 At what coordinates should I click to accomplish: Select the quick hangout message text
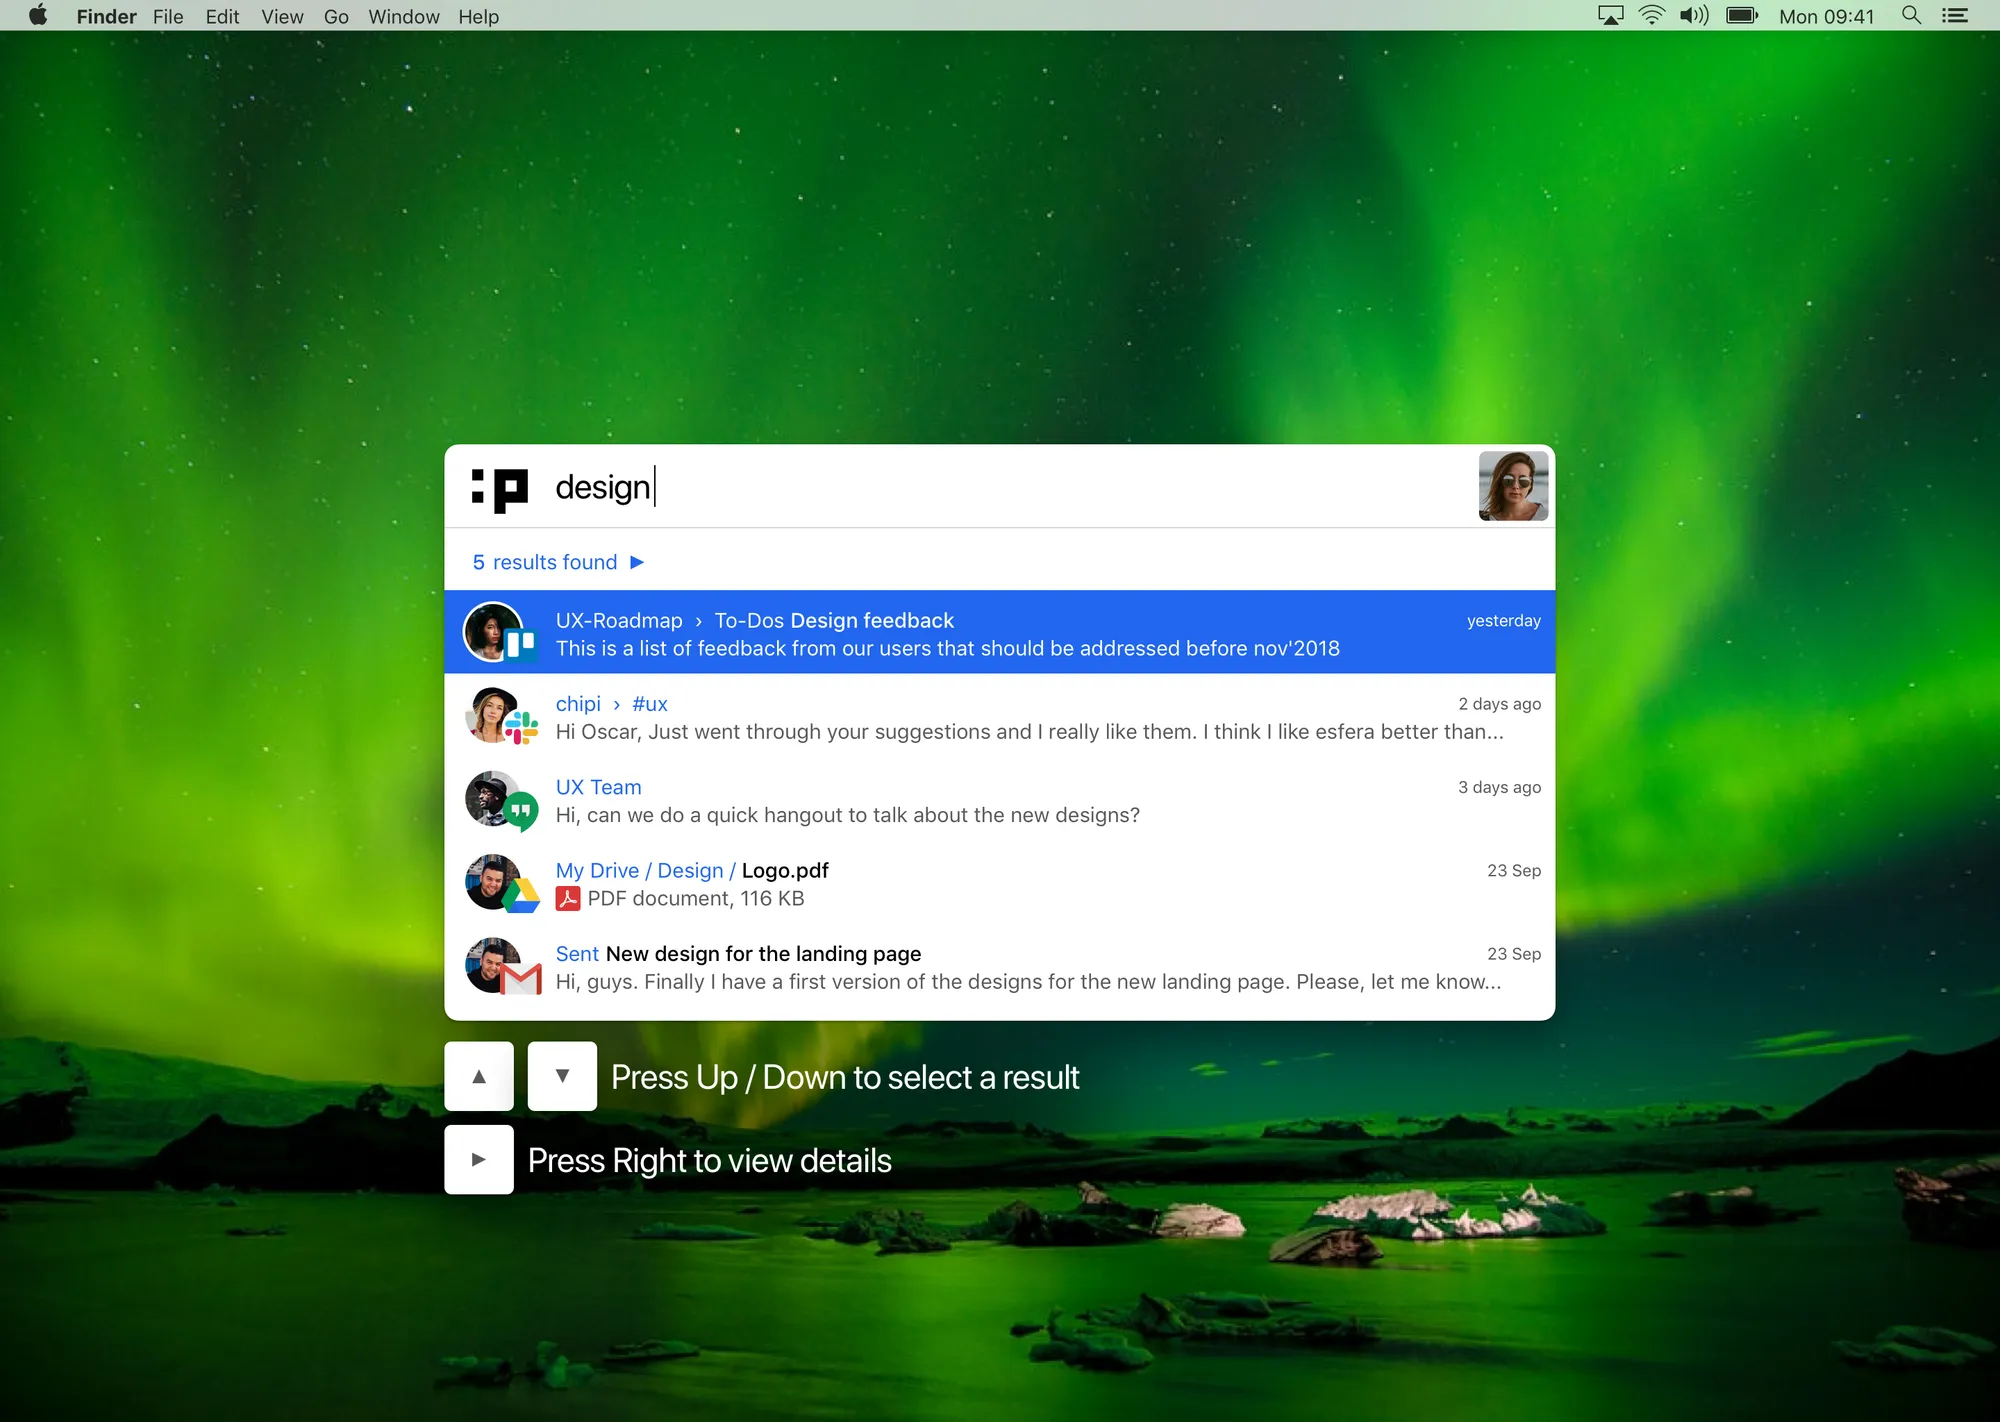(847, 815)
